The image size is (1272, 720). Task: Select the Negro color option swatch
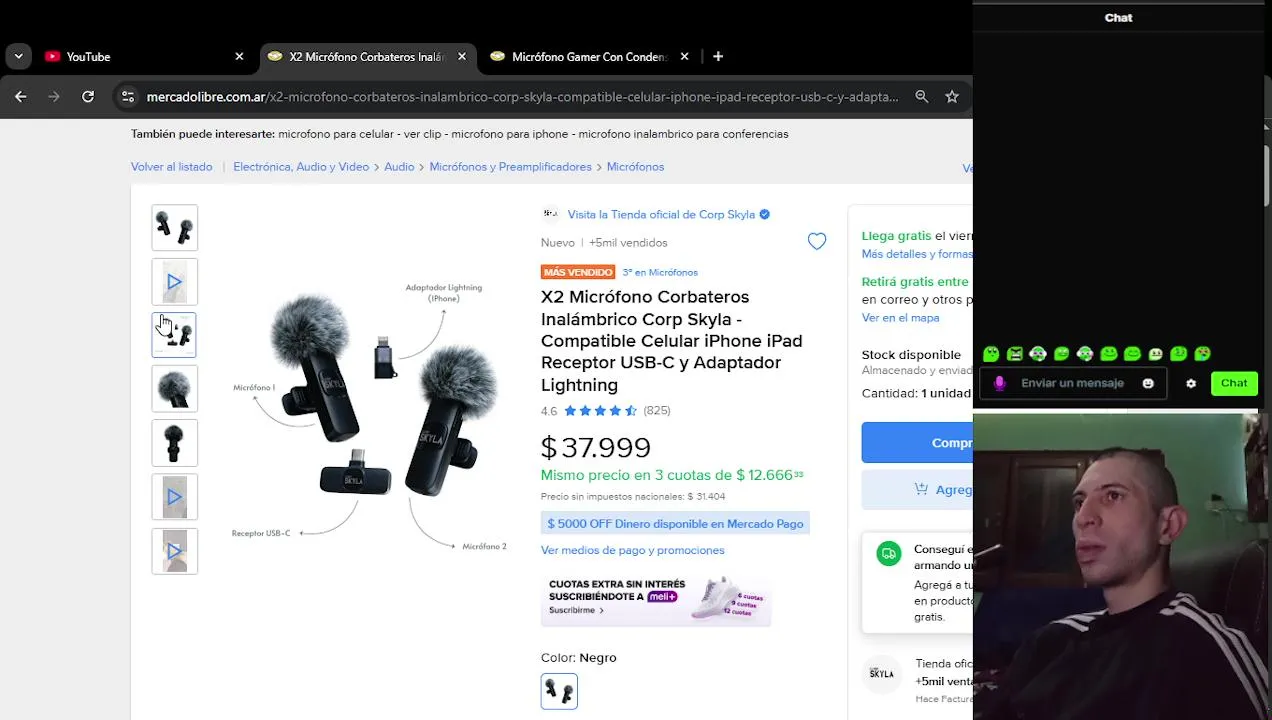559,691
